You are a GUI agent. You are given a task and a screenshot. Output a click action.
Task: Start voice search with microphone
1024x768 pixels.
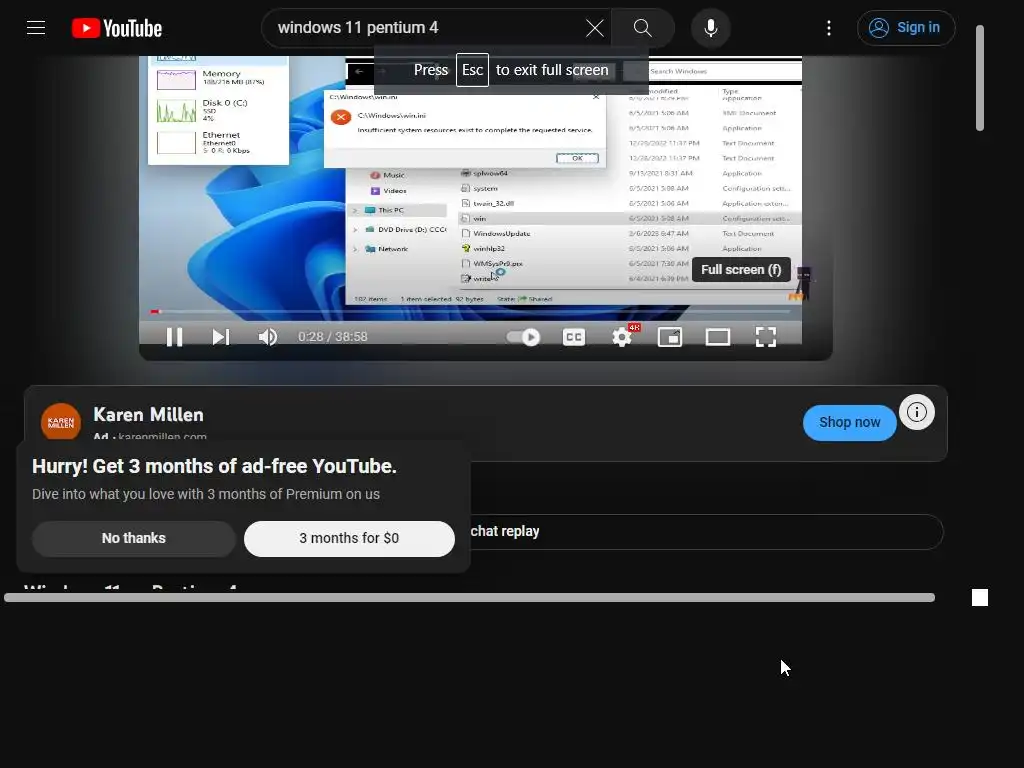click(x=711, y=28)
